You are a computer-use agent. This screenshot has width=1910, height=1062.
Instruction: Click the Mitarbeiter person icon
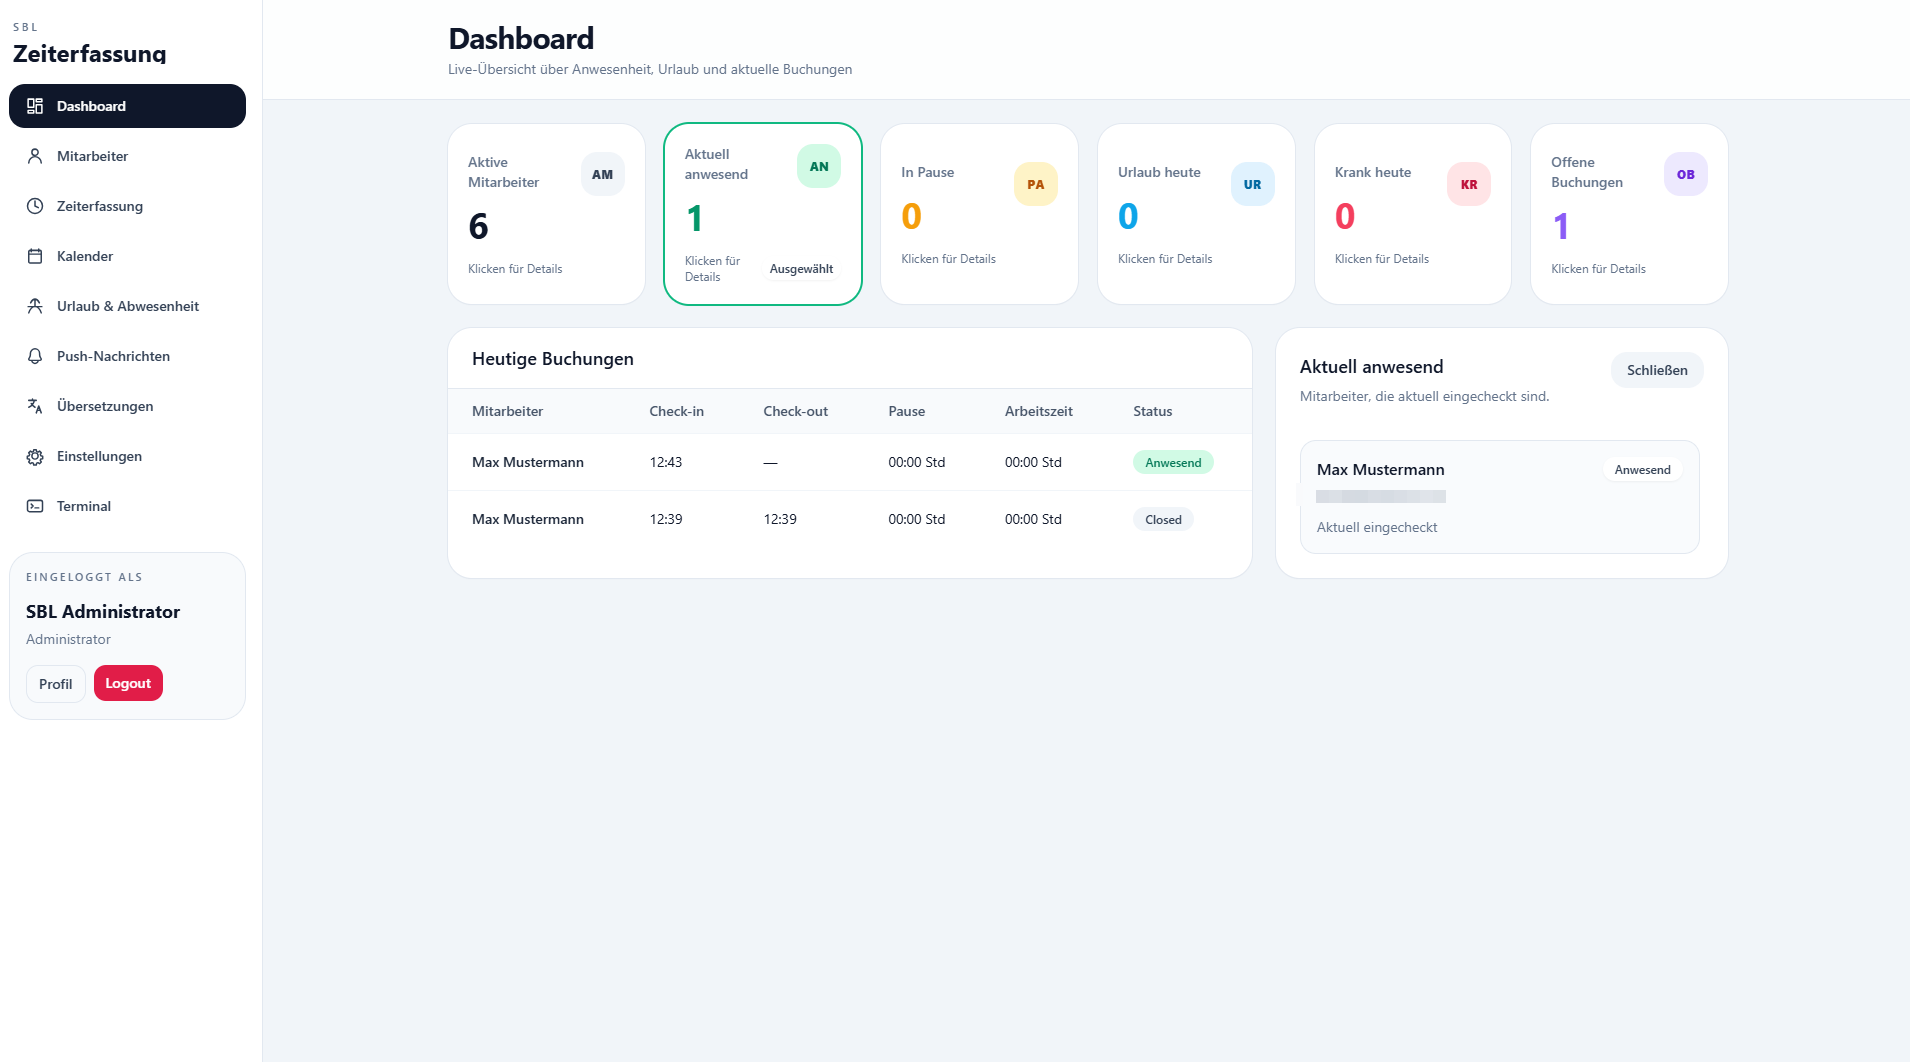click(35, 156)
